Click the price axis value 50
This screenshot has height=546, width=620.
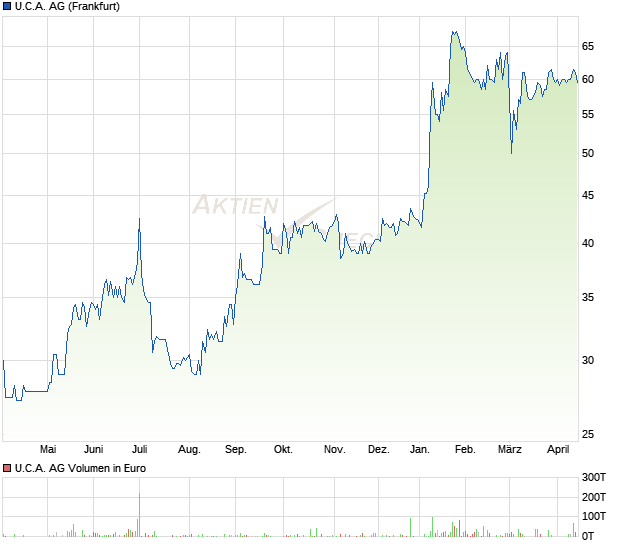coord(588,153)
